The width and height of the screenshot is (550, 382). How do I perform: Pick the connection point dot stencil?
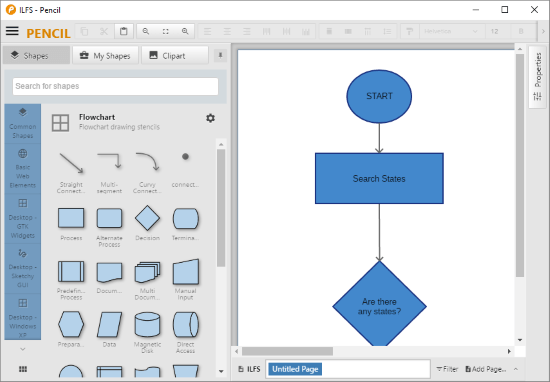185,170
